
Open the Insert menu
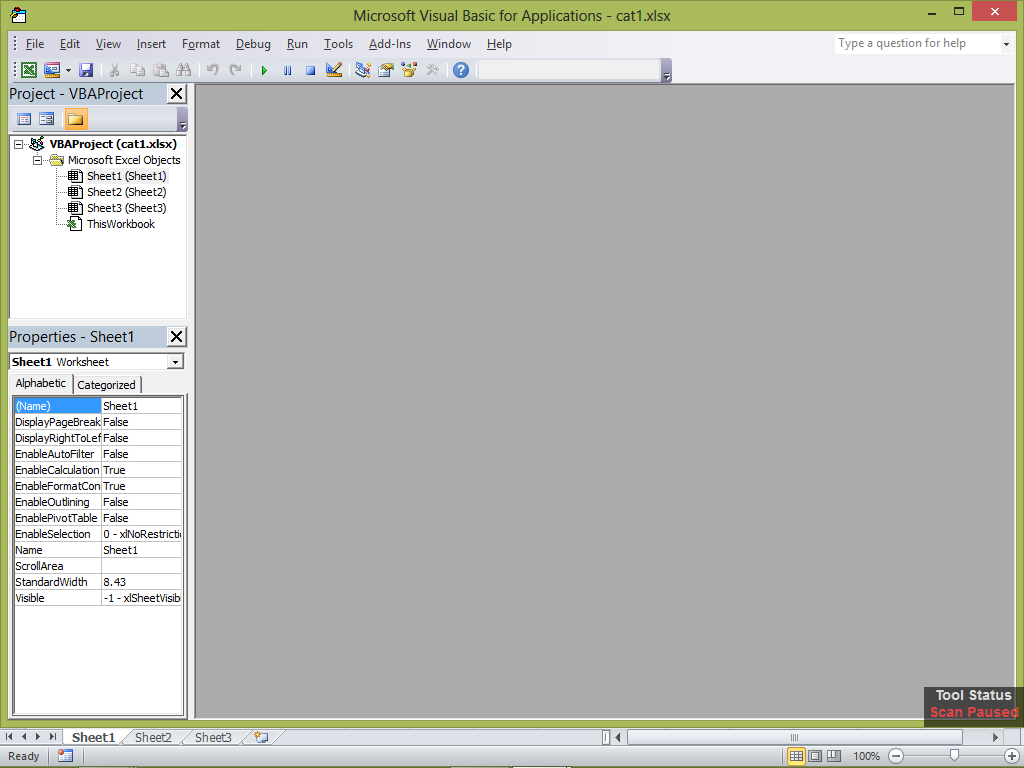151,44
